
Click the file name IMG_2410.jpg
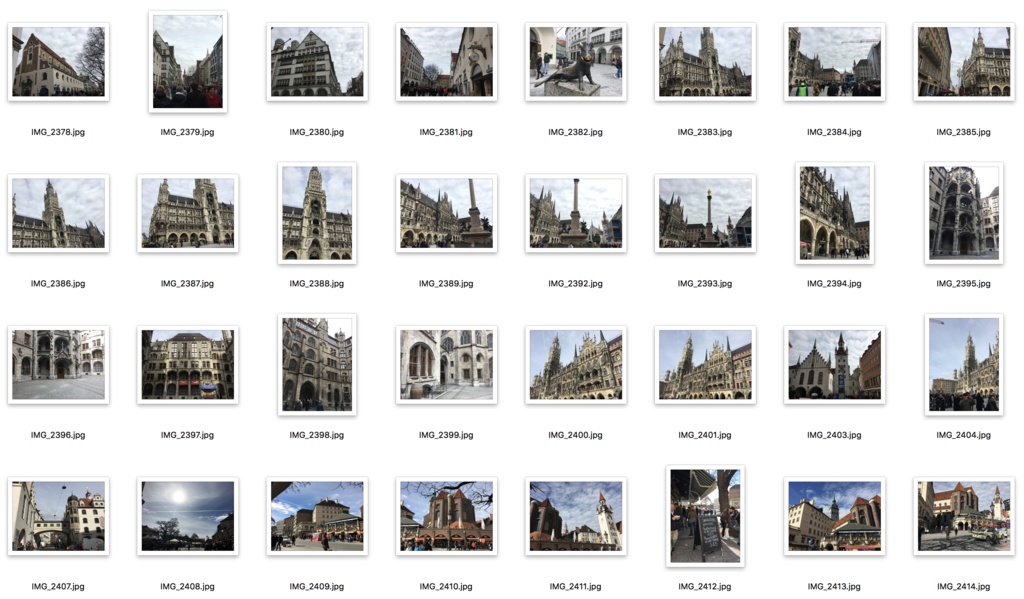point(446,587)
